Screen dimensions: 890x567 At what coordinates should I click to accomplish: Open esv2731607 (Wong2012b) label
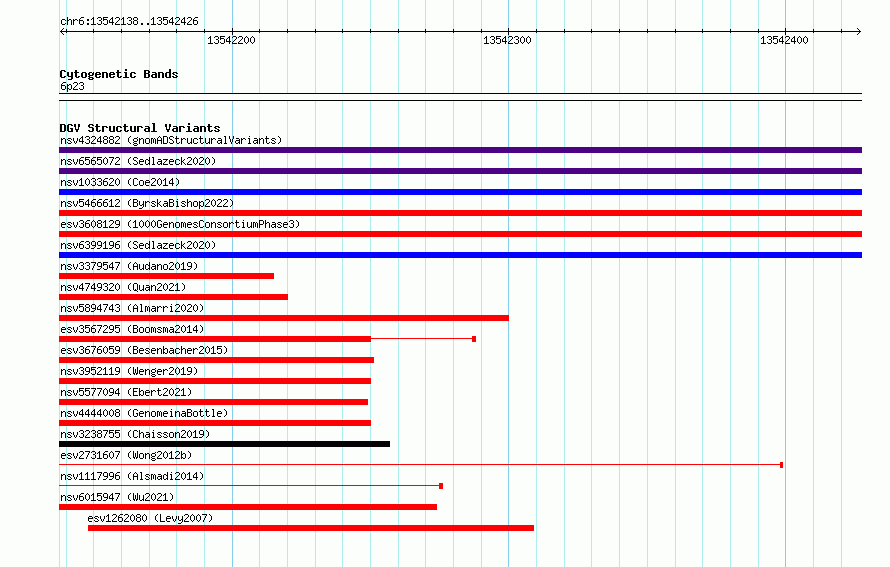pos(126,455)
